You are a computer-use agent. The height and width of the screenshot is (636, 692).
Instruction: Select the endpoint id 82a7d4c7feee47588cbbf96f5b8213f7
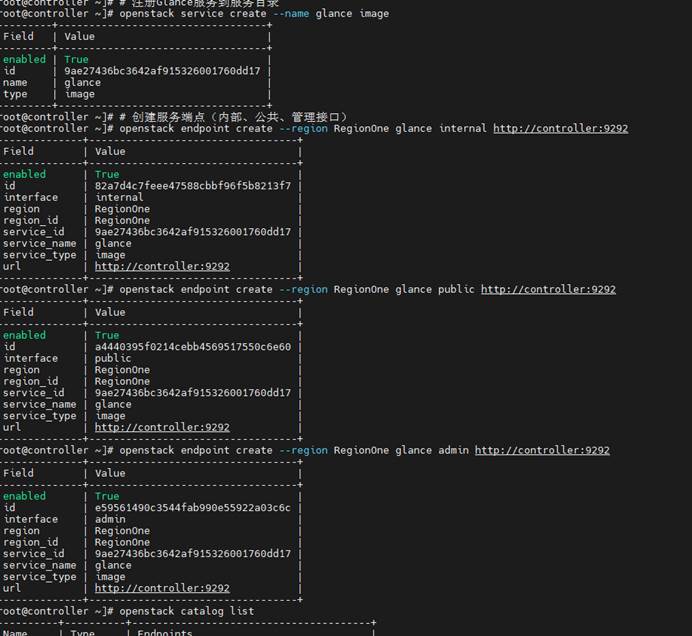(x=193, y=186)
